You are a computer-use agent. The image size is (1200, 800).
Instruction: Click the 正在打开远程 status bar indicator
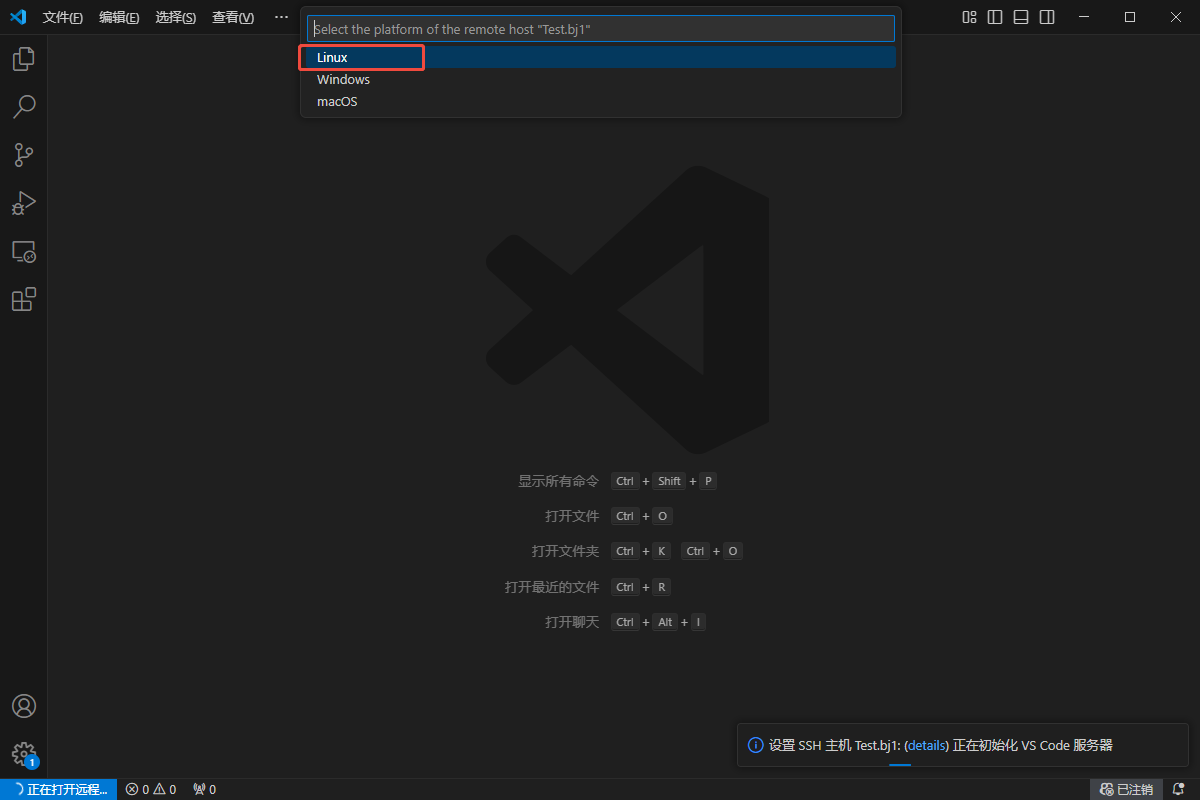tap(59, 790)
